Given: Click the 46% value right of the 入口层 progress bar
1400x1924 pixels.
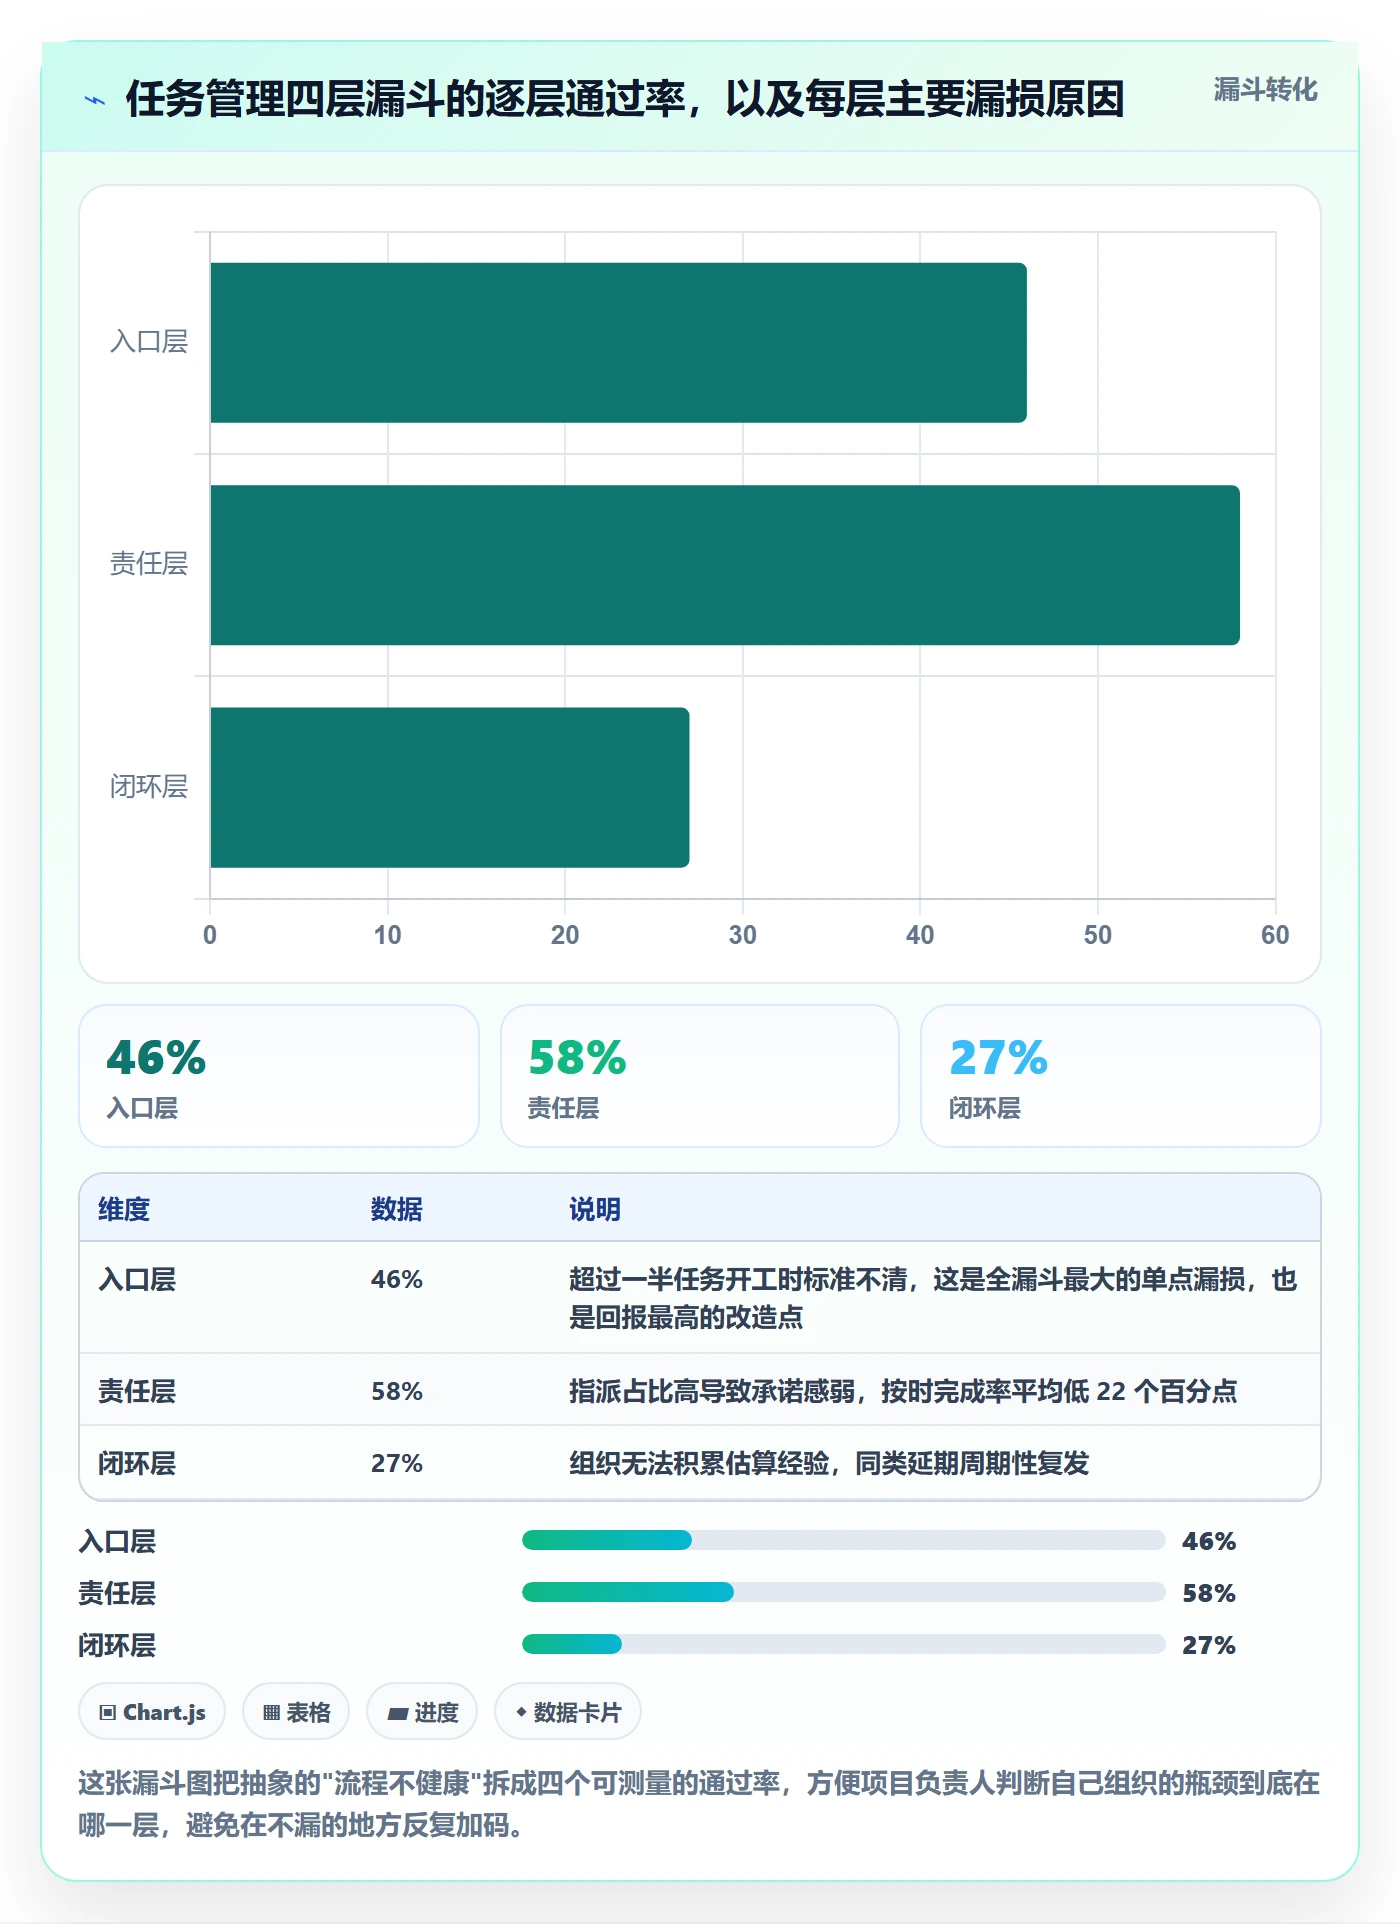Looking at the screenshot, I should click(x=1209, y=1541).
